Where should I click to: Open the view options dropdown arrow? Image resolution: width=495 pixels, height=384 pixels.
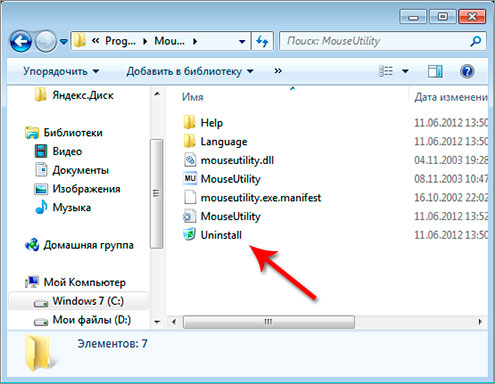point(405,71)
